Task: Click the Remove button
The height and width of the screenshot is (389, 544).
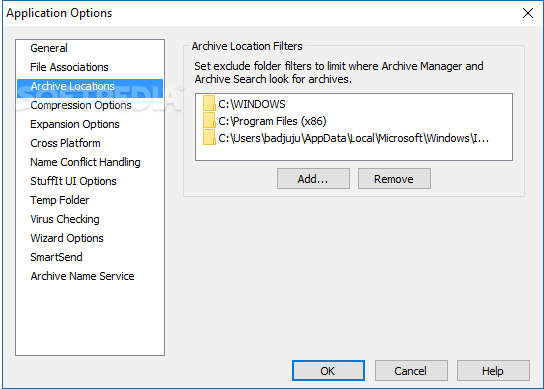Action: pyautogui.click(x=394, y=179)
